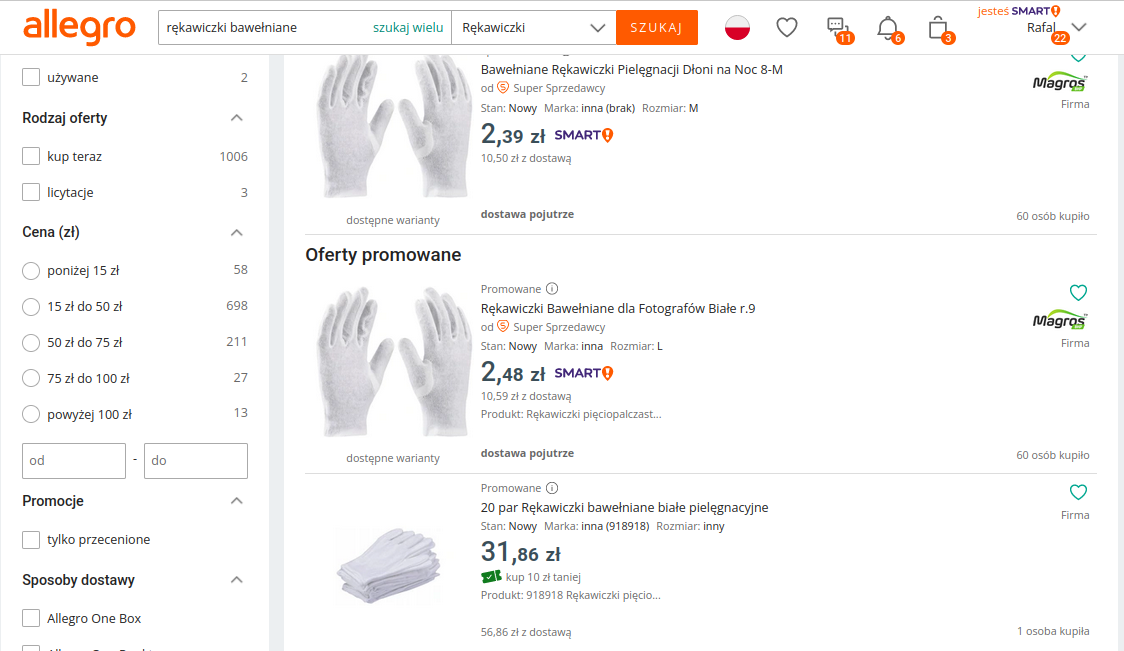
Task: Click the minimum price 'od' field
Action: tap(74, 461)
